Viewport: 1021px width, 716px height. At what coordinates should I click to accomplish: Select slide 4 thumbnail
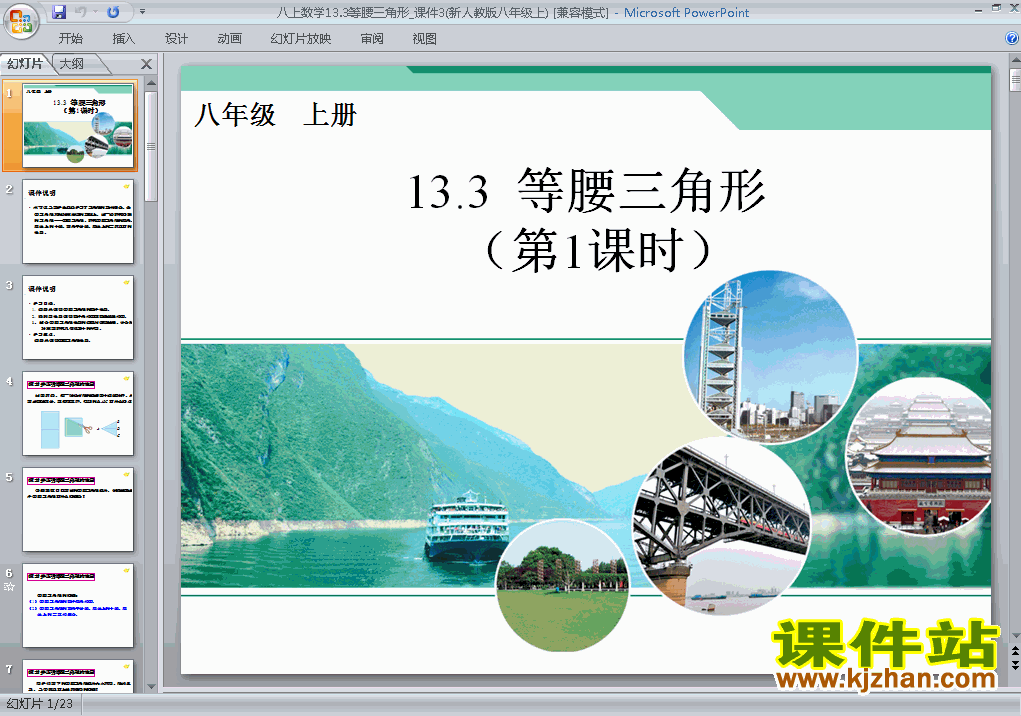click(x=78, y=414)
